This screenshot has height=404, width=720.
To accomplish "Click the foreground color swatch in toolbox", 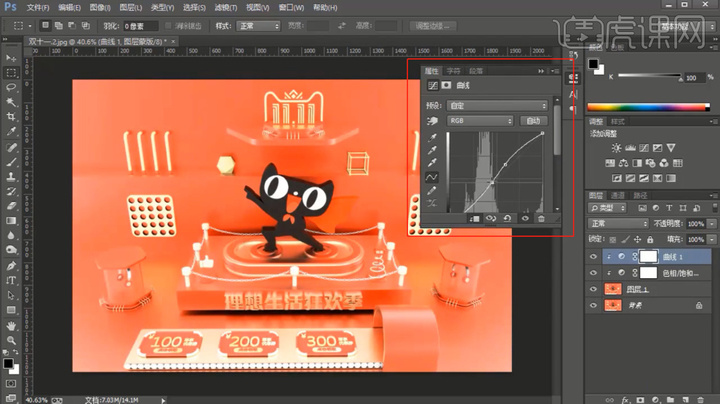I will pos(8,364).
